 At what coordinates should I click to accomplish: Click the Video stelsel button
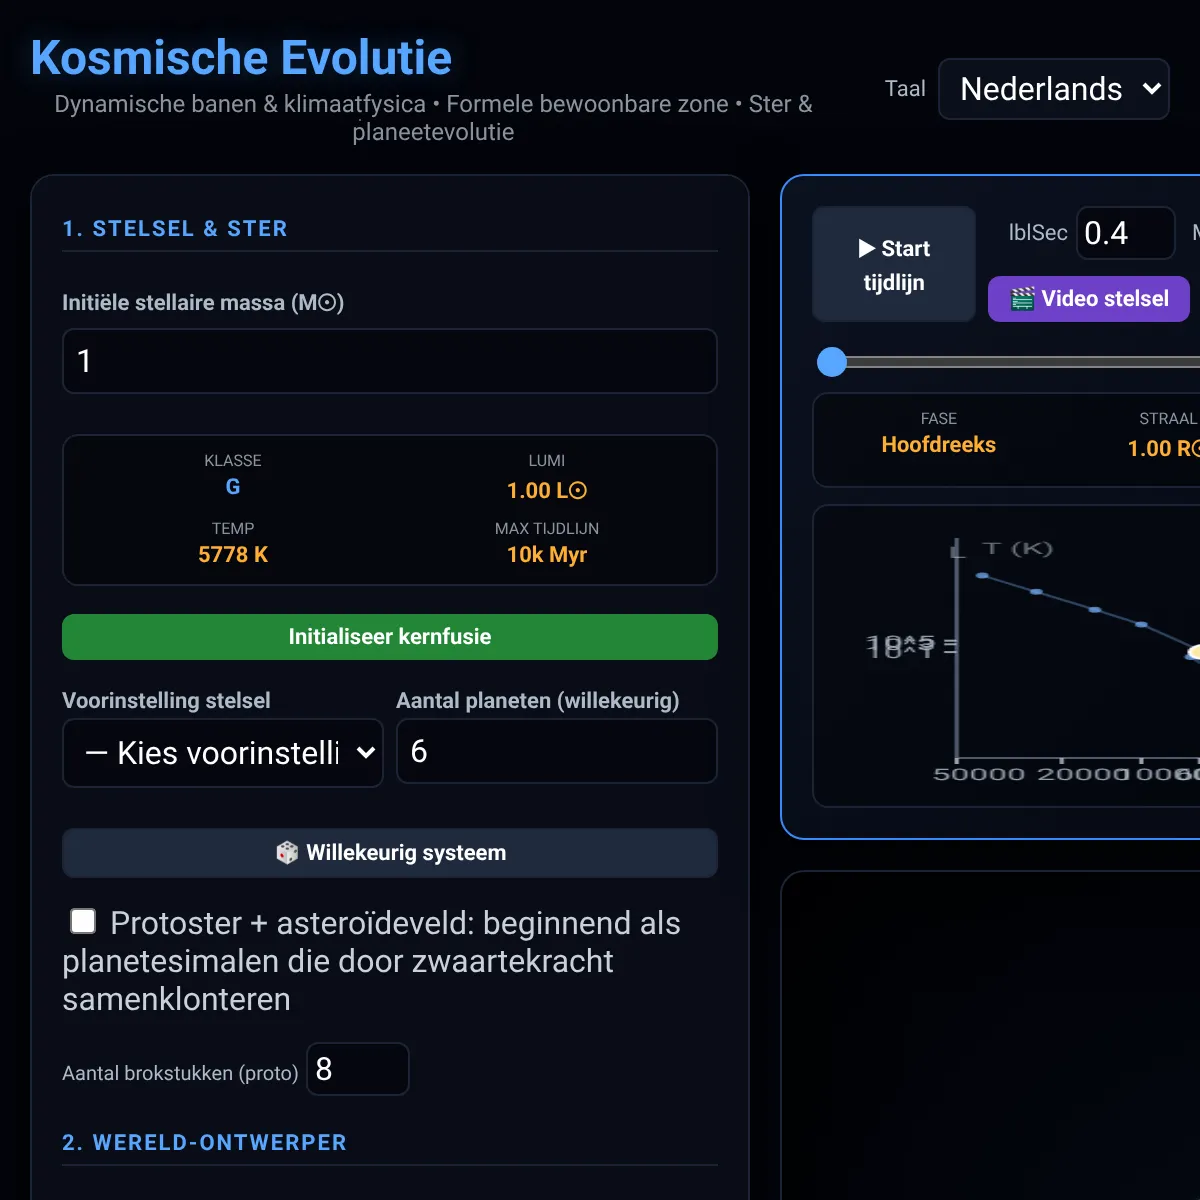pyautogui.click(x=1089, y=299)
